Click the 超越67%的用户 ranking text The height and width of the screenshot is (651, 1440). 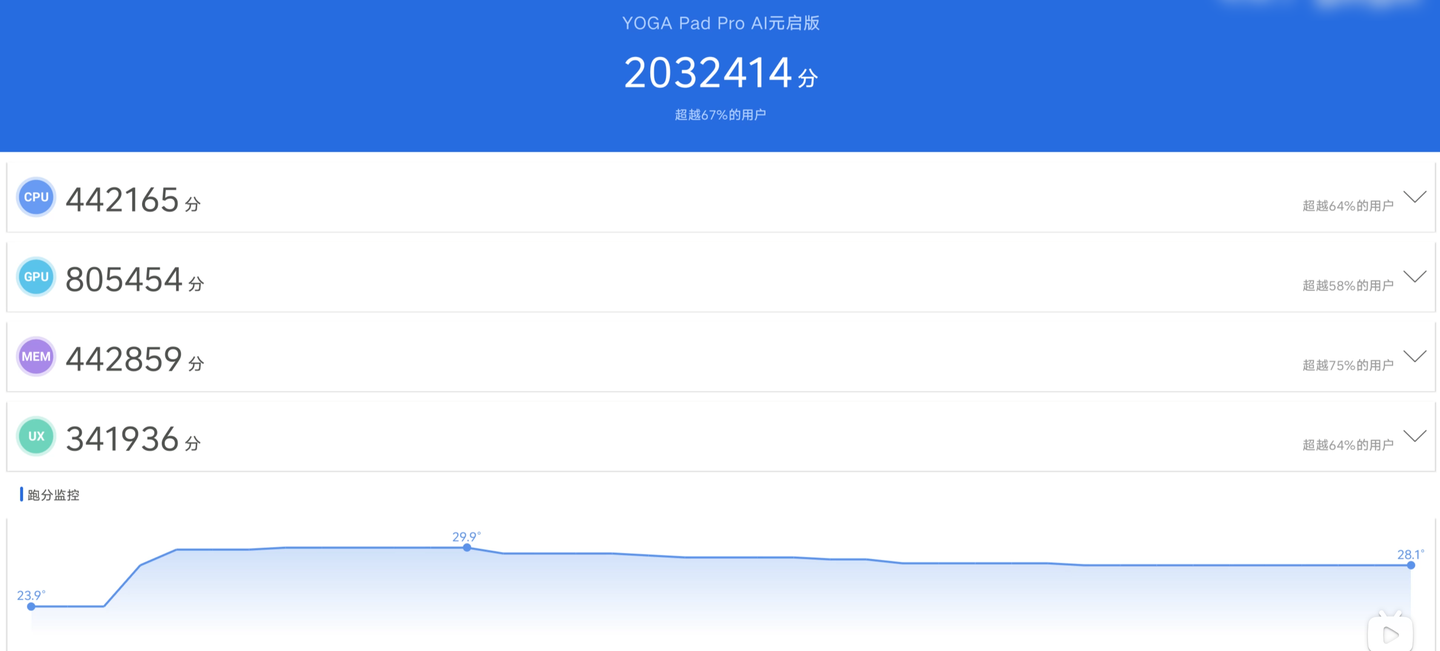[x=720, y=115]
